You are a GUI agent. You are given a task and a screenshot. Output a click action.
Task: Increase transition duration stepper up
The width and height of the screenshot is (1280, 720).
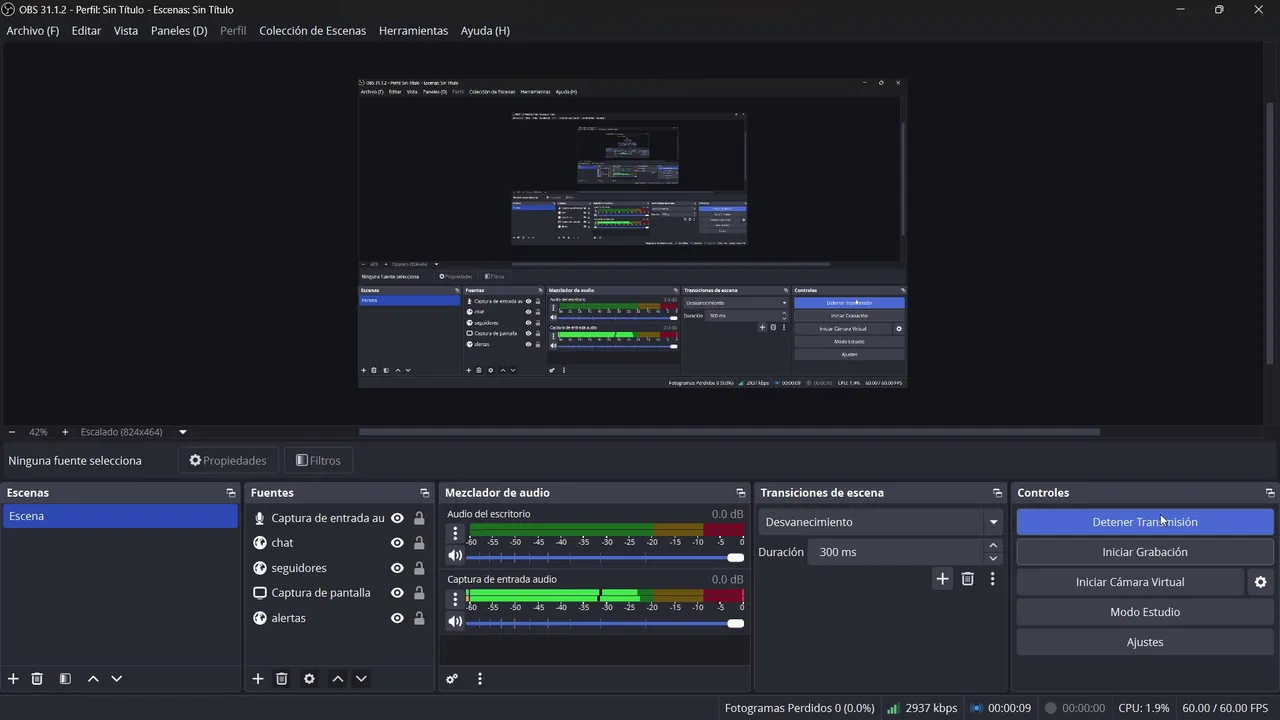tap(993, 546)
